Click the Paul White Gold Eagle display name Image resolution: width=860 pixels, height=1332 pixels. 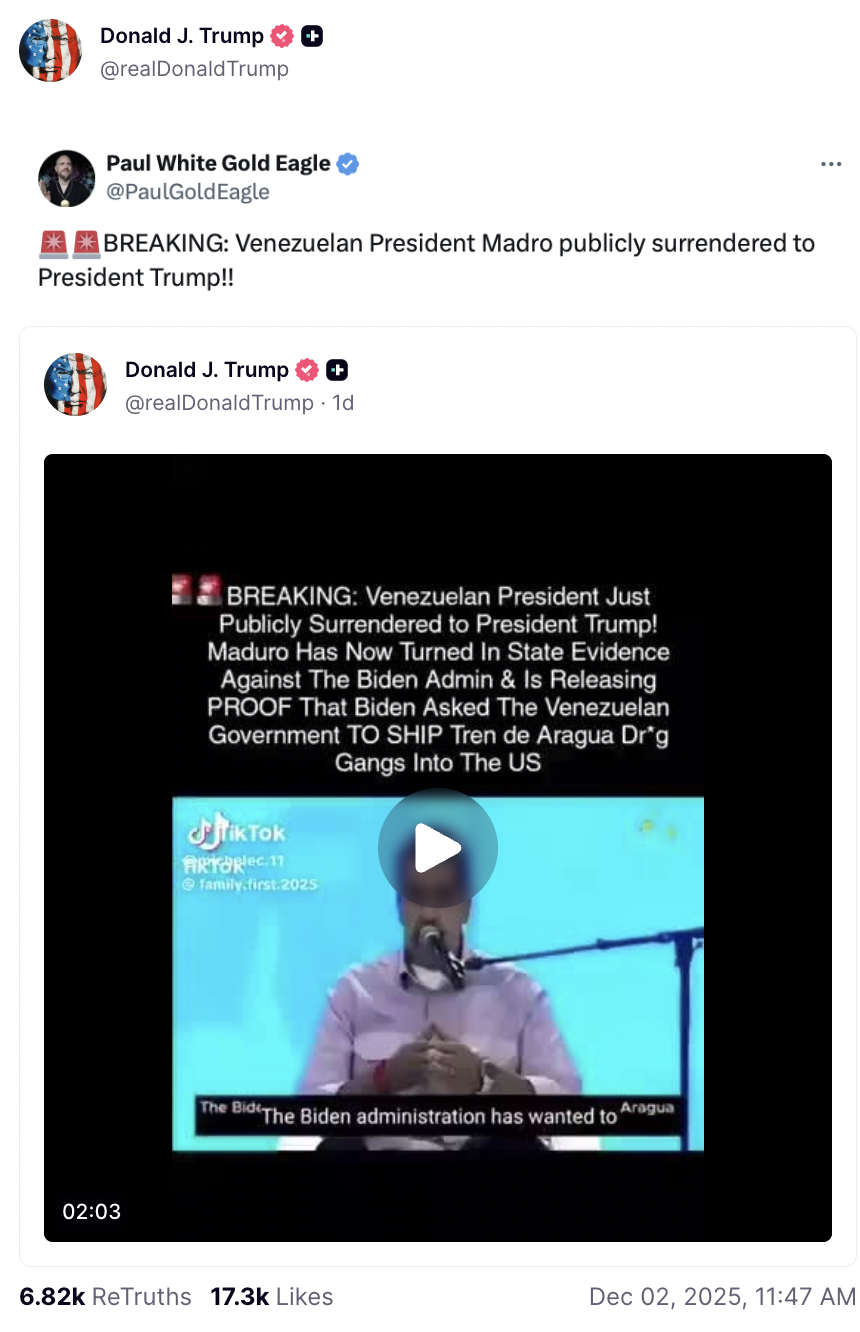(x=218, y=163)
